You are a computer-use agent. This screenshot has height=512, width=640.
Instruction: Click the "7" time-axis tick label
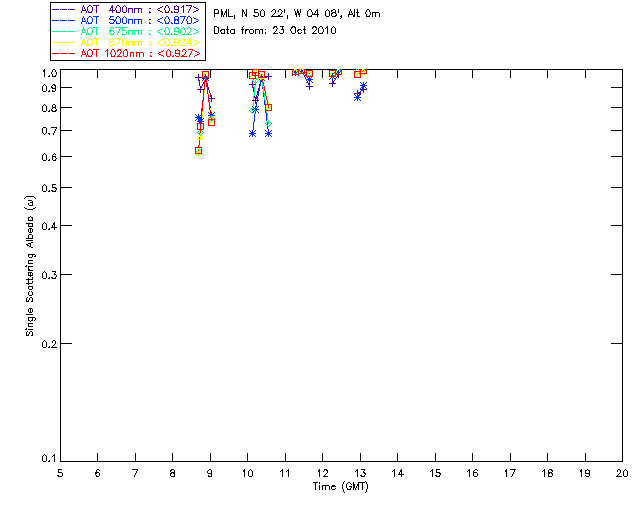coord(135,473)
